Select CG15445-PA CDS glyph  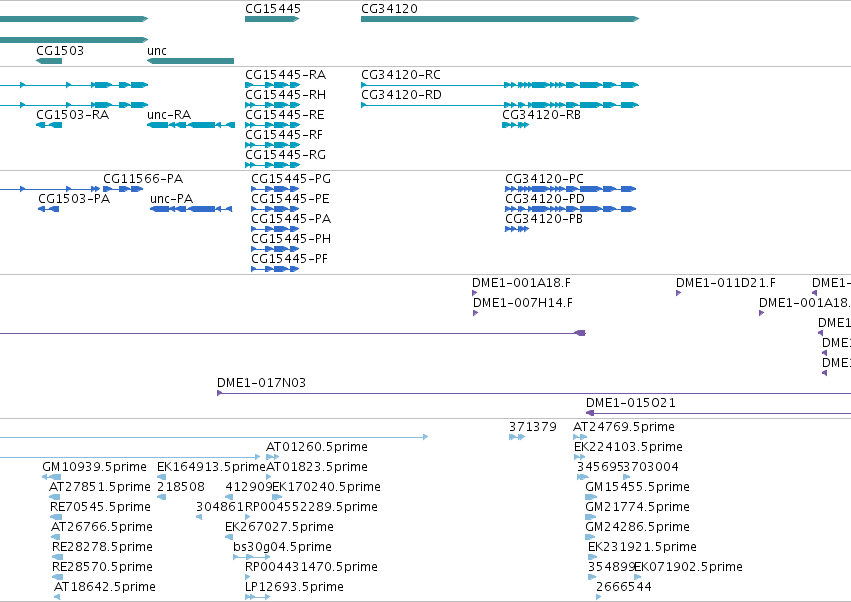click(x=275, y=229)
